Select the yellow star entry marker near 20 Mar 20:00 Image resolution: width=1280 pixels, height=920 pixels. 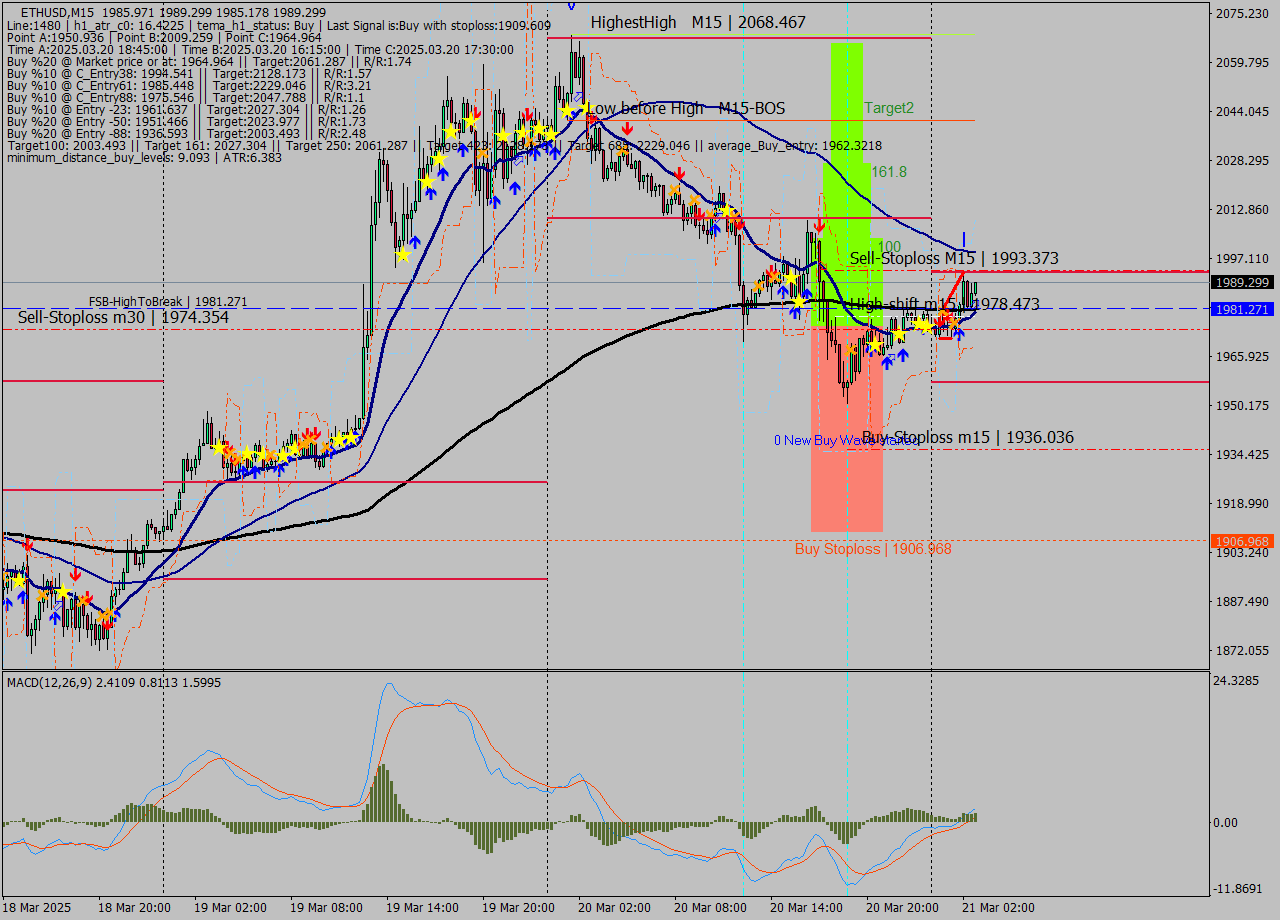[921, 325]
